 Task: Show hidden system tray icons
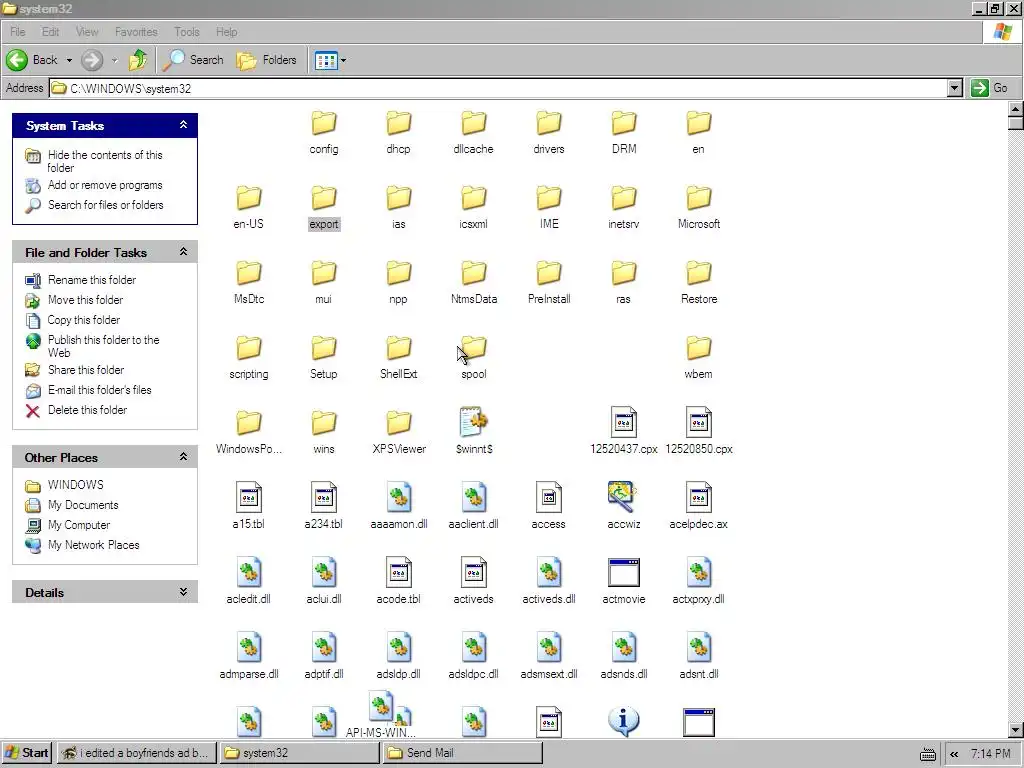coord(954,754)
